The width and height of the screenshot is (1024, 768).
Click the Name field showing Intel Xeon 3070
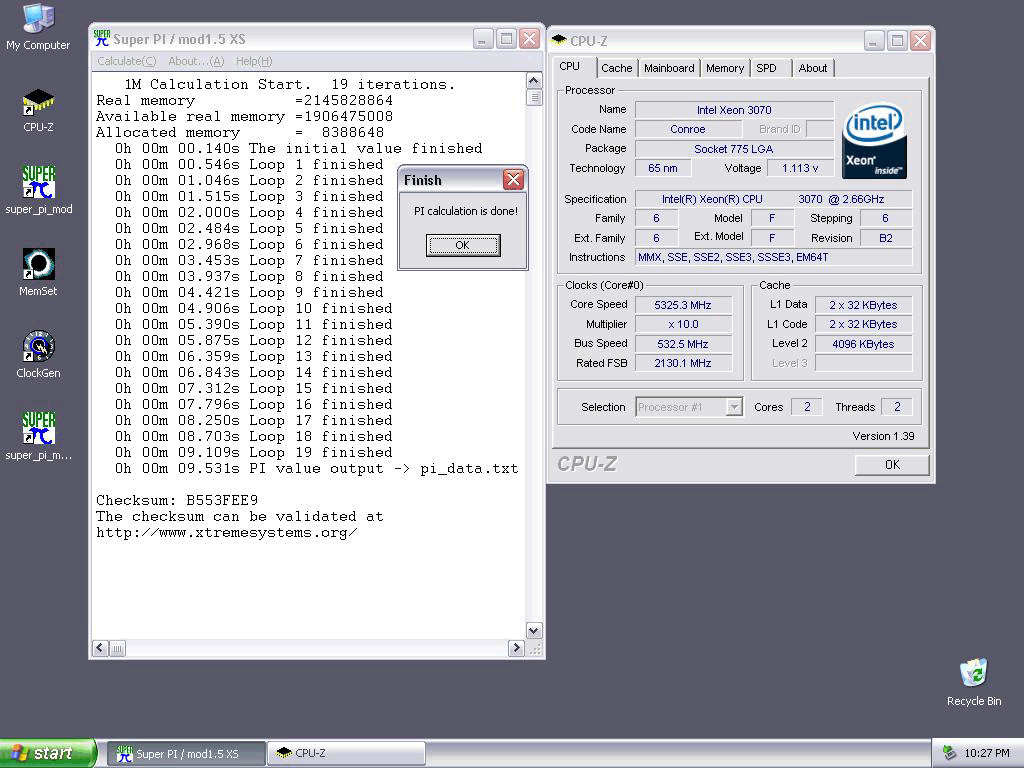click(x=734, y=110)
